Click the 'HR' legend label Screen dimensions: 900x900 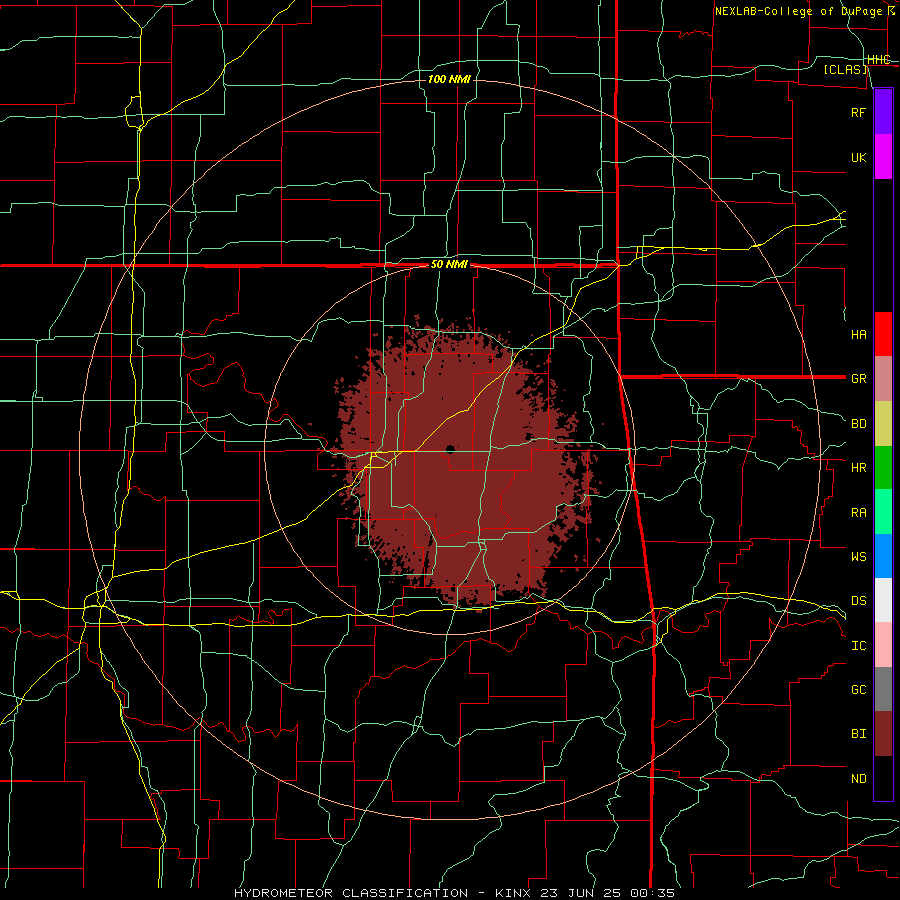[858, 468]
